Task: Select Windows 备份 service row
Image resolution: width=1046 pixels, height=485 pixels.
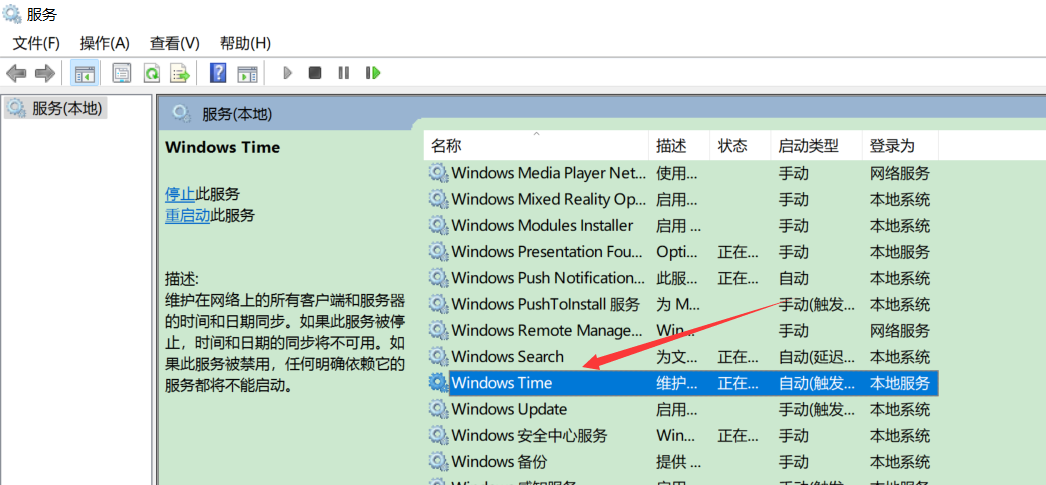Action: pos(681,462)
